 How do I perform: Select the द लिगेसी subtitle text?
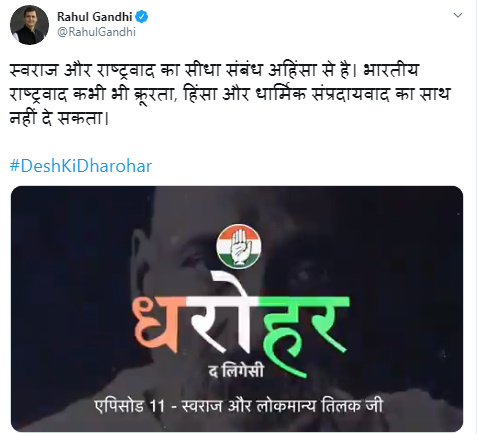pyautogui.click(x=236, y=371)
